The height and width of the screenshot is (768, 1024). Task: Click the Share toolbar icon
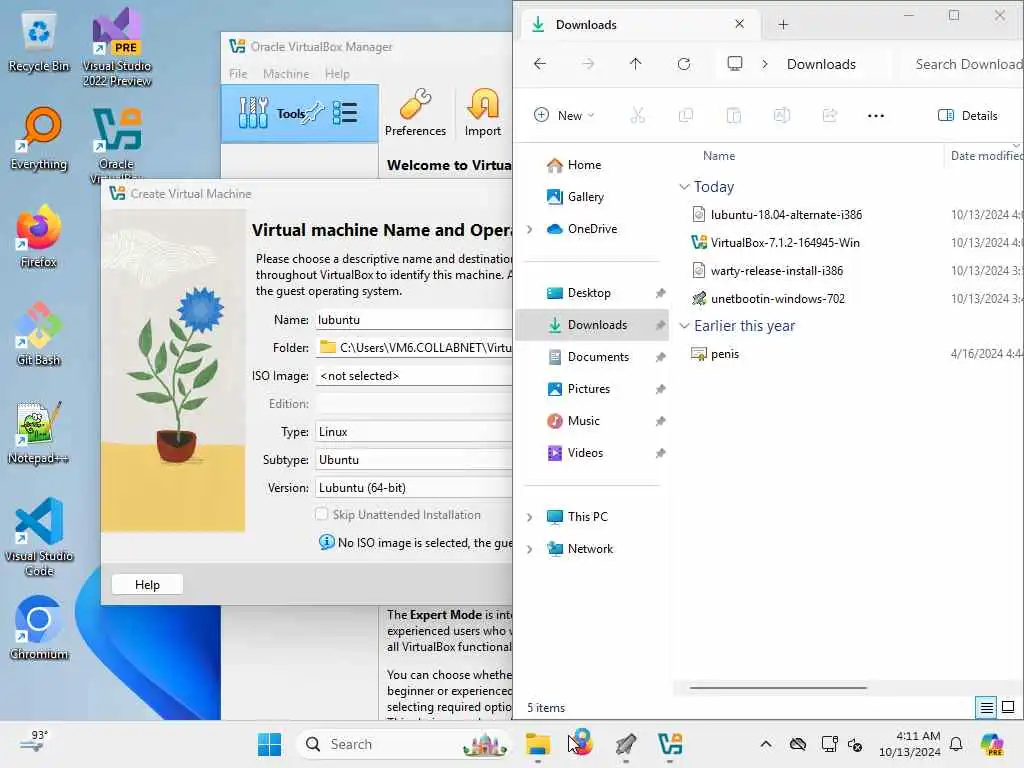829,116
